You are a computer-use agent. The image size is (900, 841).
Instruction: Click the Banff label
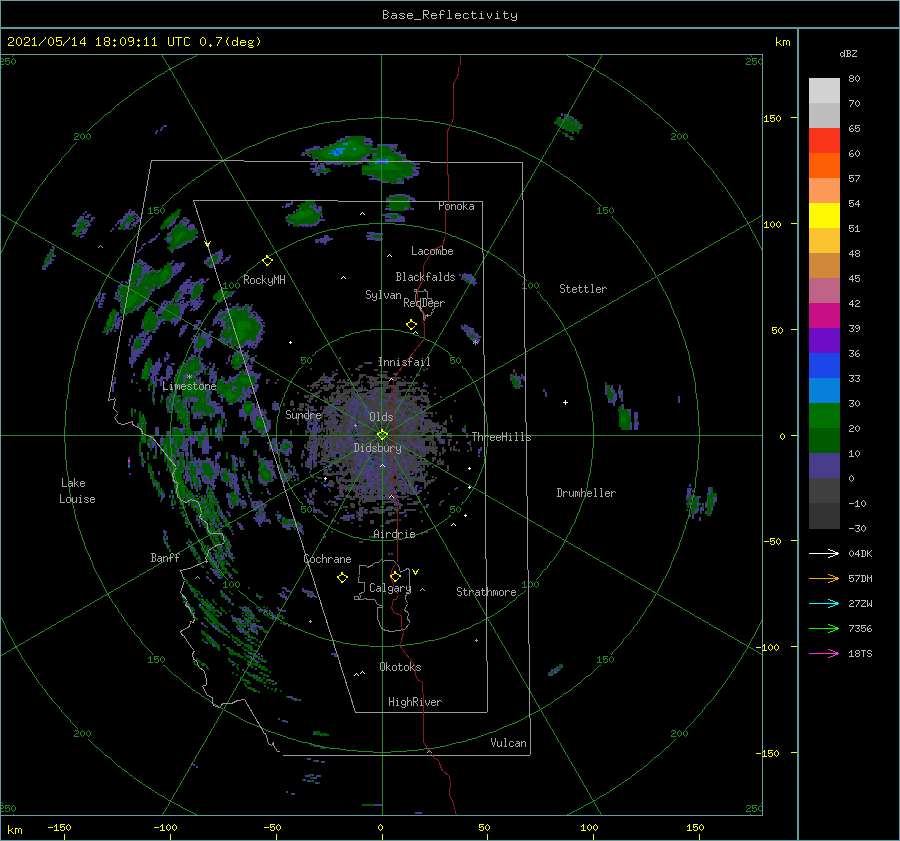click(x=165, y=557)
